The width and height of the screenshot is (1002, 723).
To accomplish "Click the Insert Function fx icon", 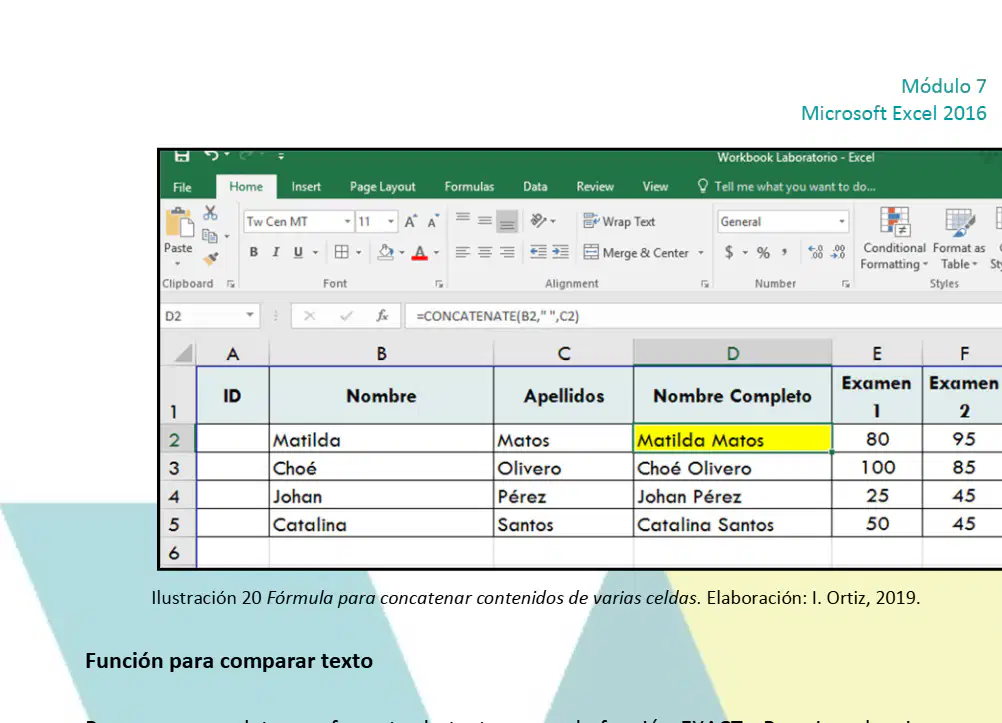I will [x=382, y=316].
